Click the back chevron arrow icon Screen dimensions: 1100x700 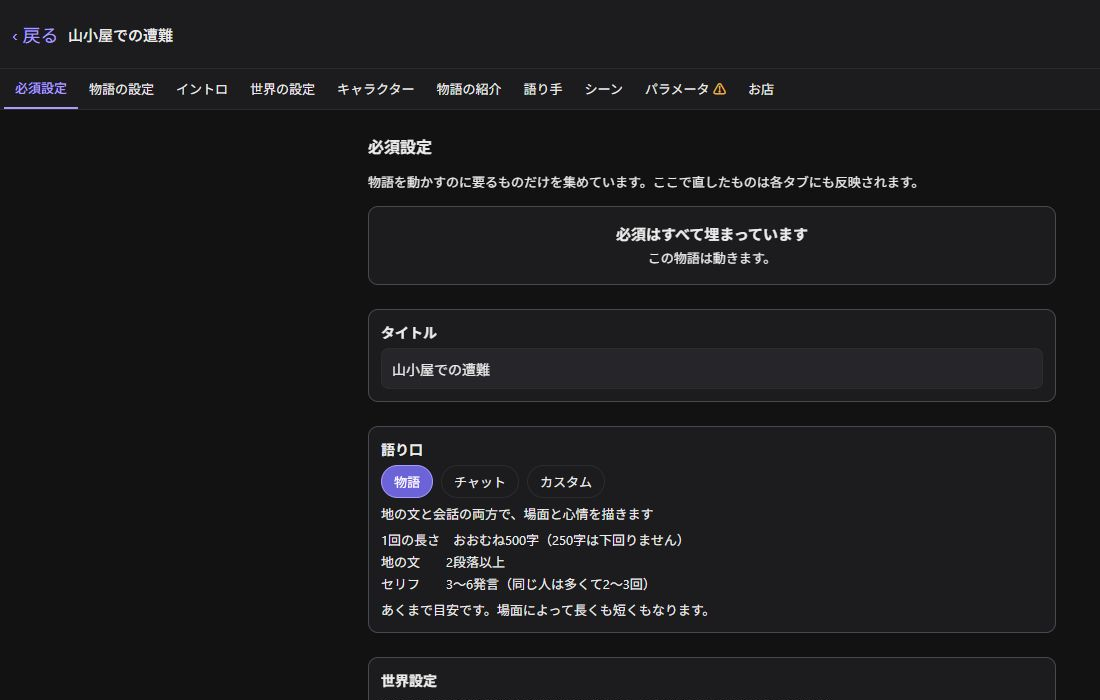point(15,36)
